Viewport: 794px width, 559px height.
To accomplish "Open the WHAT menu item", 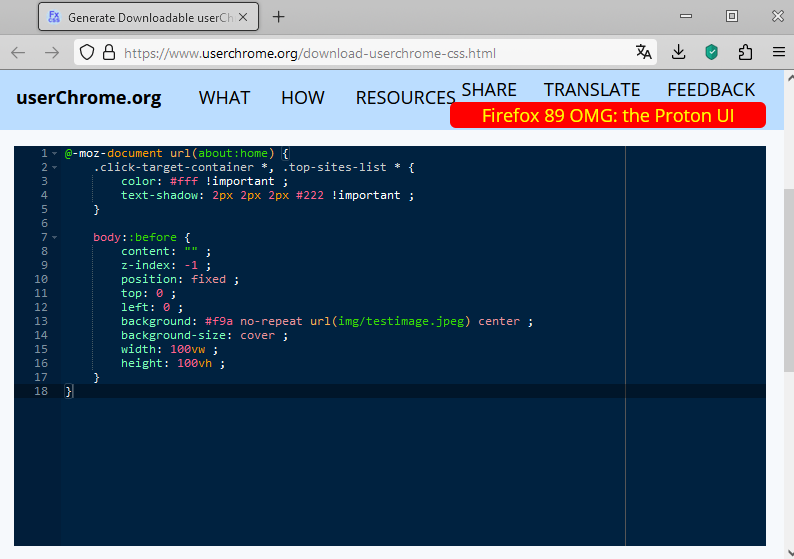I will [x=224, y=98].
